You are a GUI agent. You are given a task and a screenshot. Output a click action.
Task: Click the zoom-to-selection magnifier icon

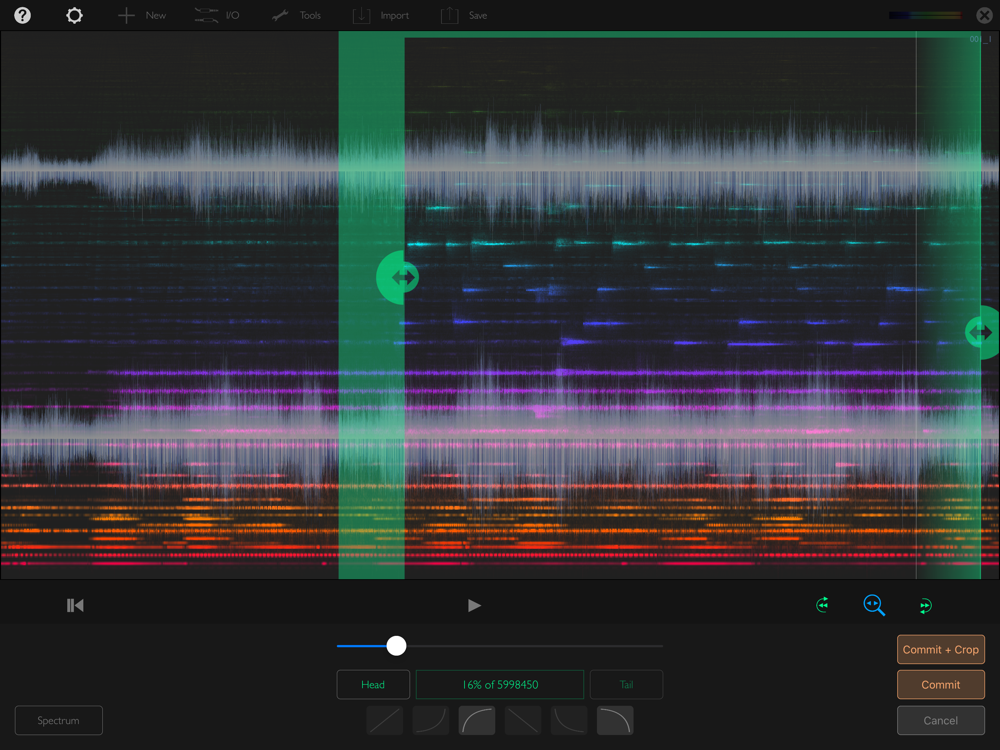(x=874, y=605)
